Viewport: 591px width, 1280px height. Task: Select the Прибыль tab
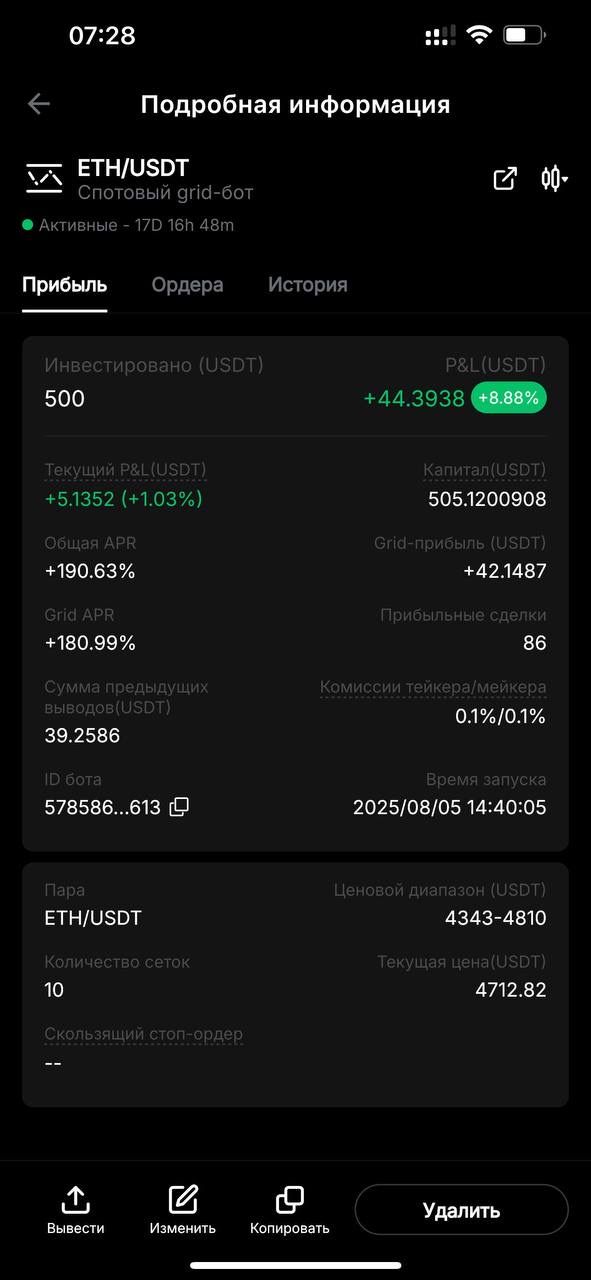(x=65, y=285)
